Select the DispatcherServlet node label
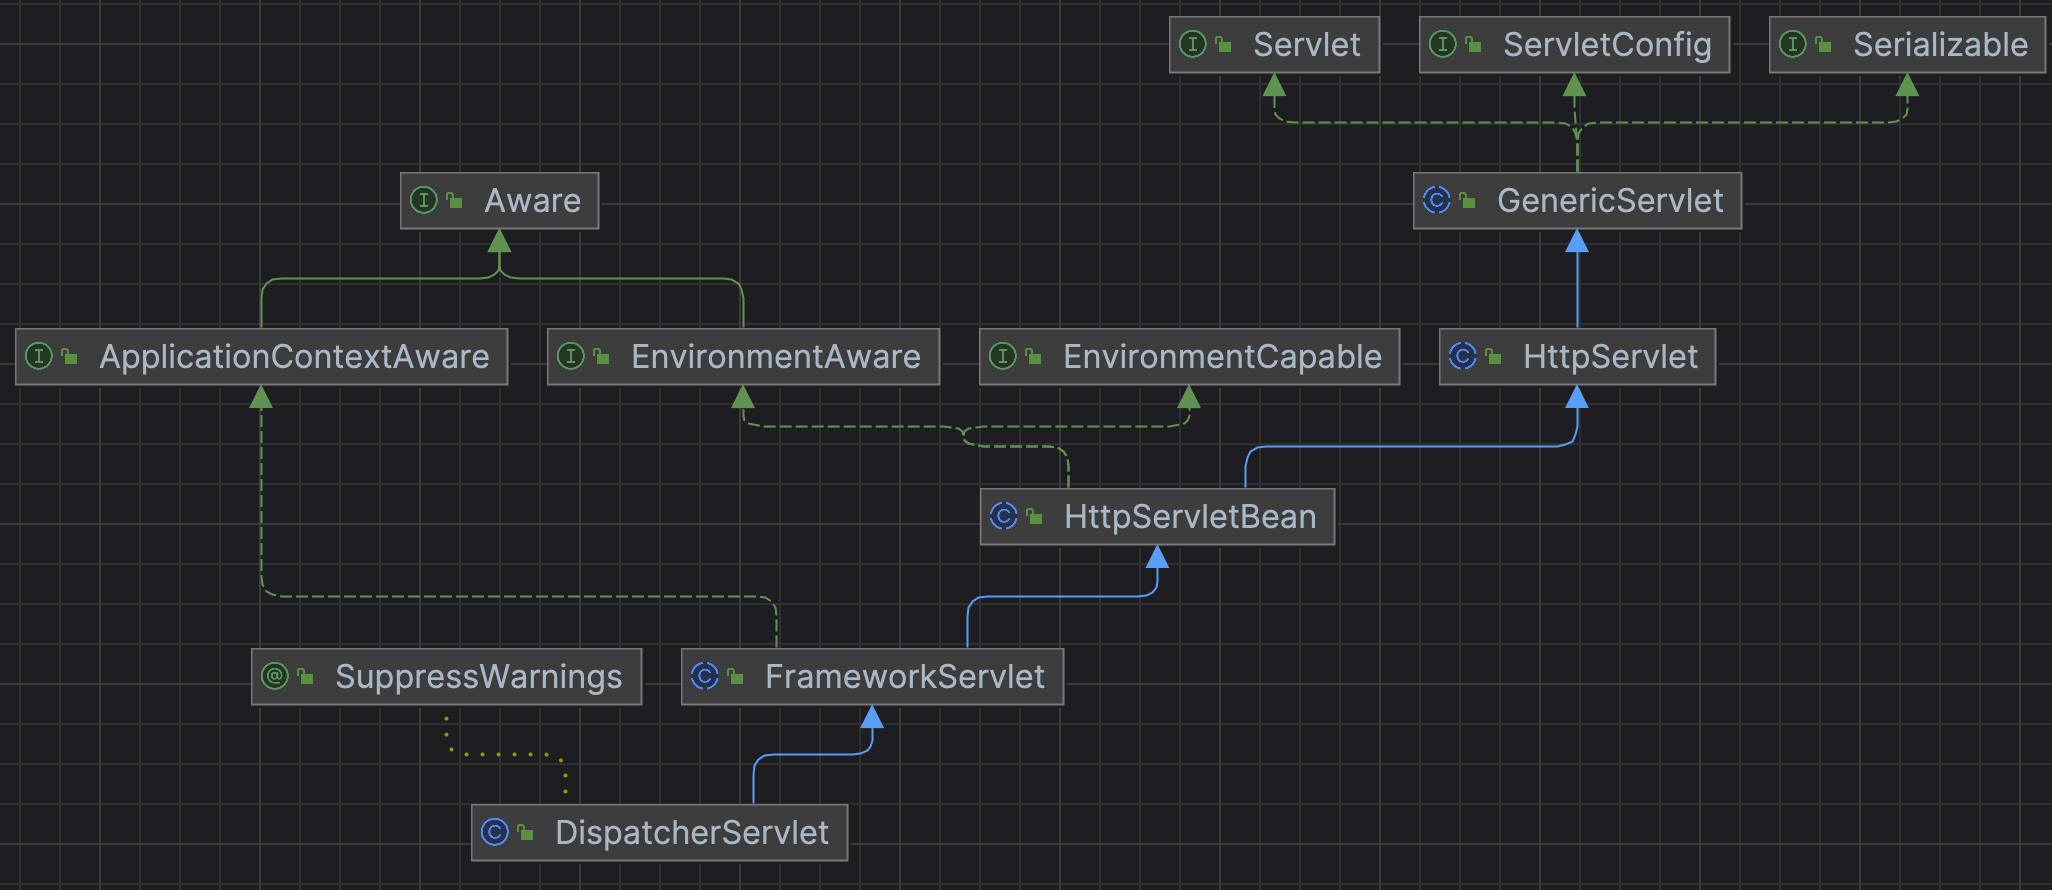The image size is (2052, 890). pos(692,832)
